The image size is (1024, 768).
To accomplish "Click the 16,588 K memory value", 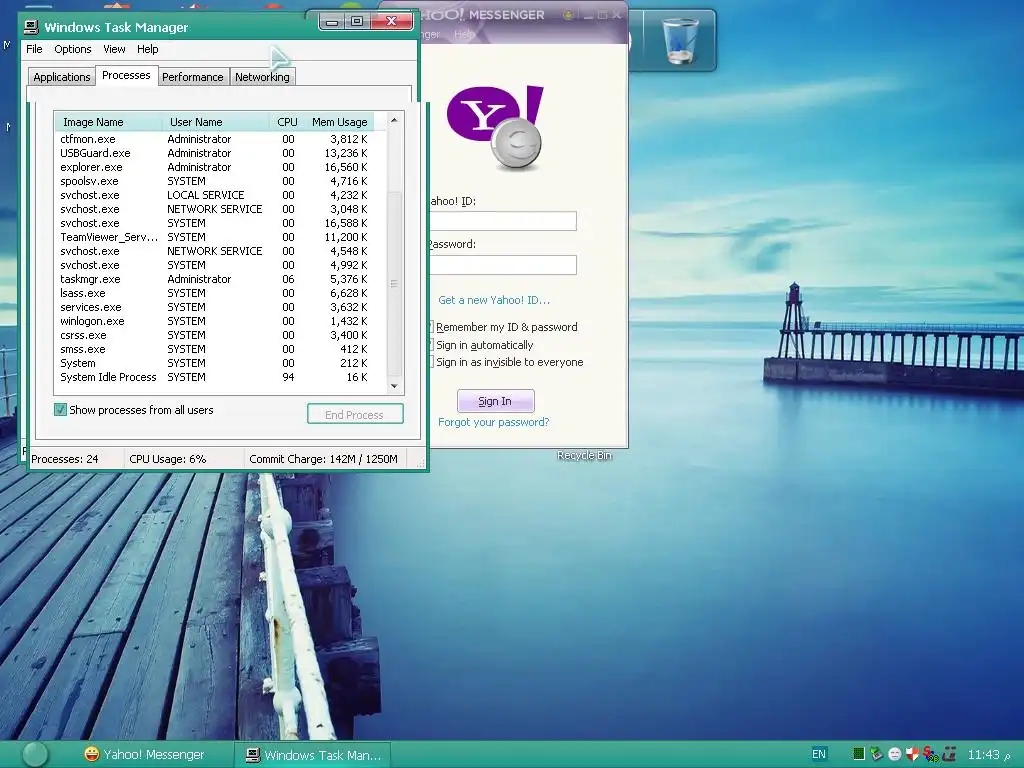I will (345, 223).
